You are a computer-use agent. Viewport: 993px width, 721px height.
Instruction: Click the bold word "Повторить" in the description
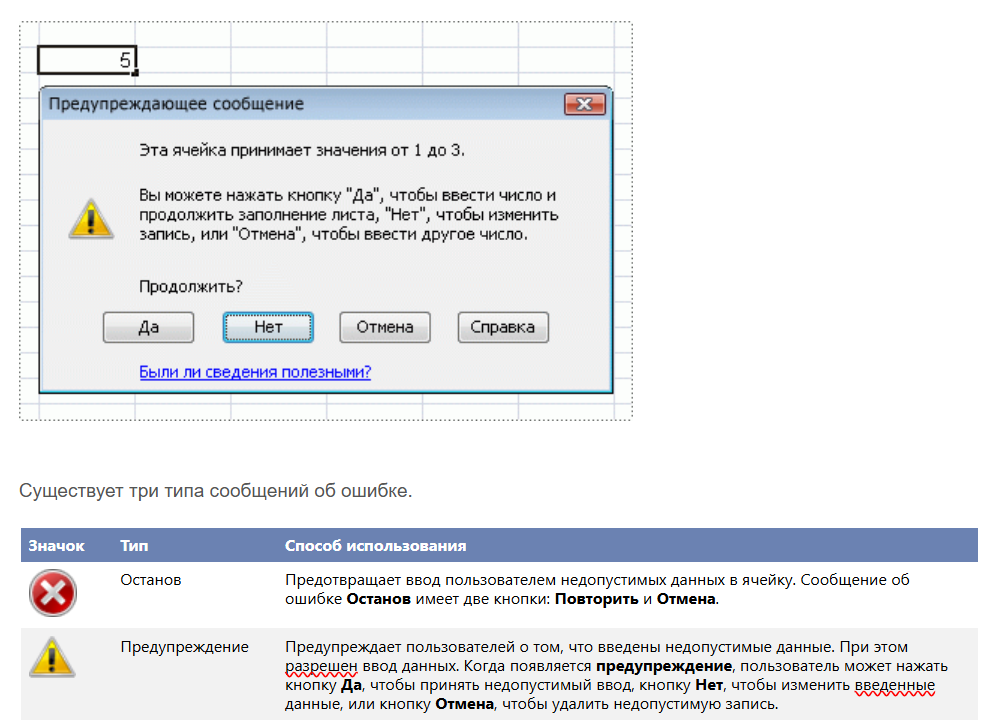[597, 599]
